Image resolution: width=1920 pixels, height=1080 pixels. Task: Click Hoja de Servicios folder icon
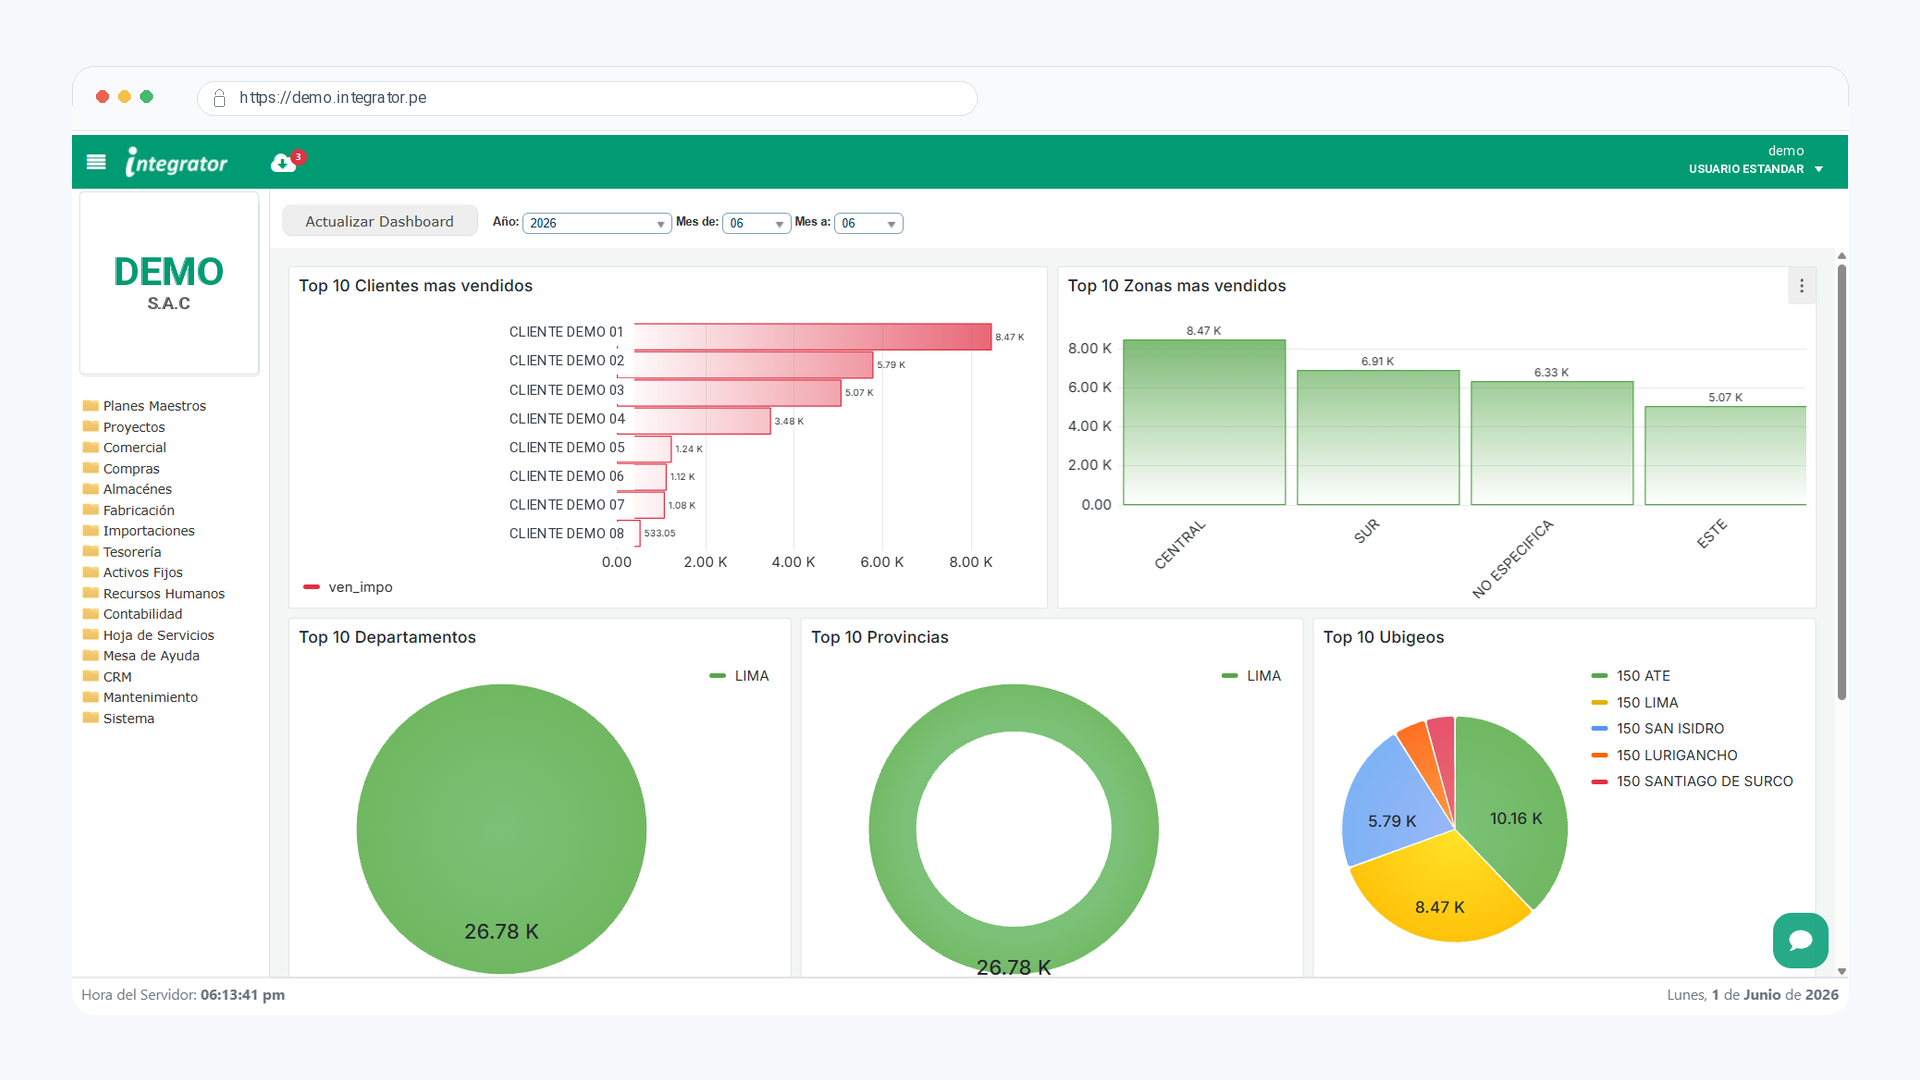[x=90, y=635]
